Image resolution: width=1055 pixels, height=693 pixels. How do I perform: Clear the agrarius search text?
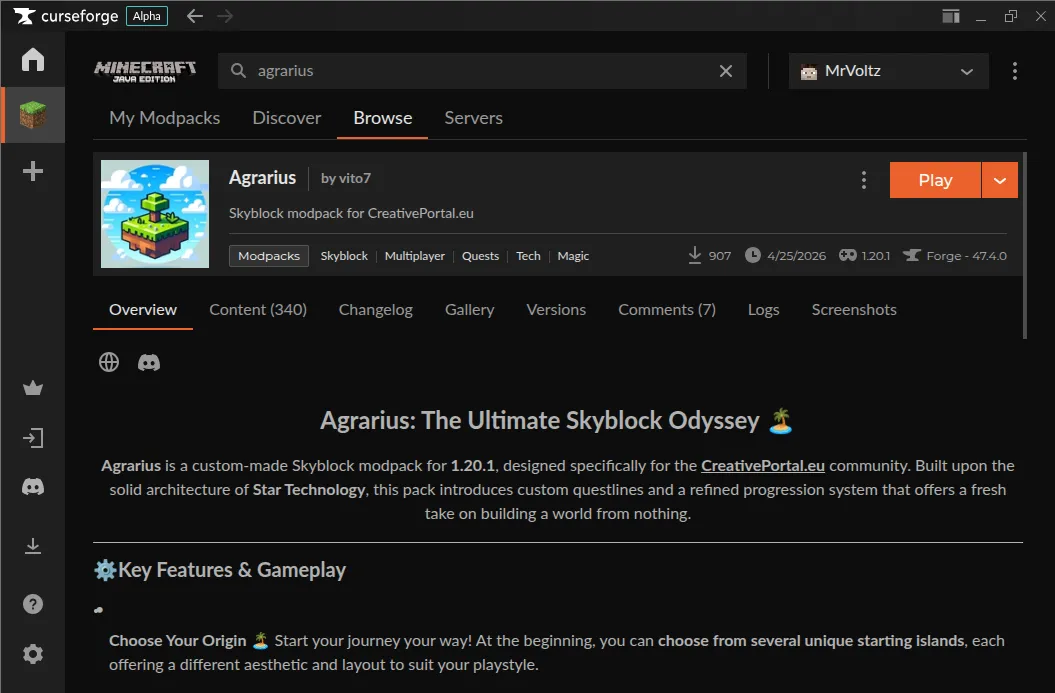coord(725,71)
